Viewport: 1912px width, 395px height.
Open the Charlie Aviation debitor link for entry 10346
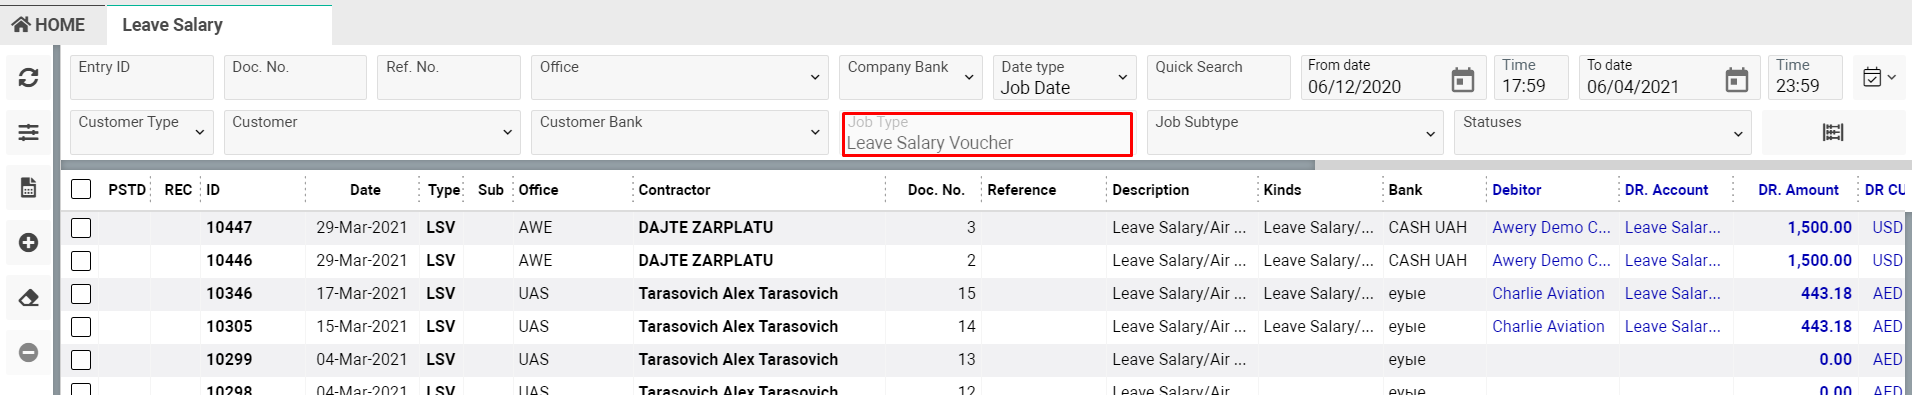tap(1548, 293)
